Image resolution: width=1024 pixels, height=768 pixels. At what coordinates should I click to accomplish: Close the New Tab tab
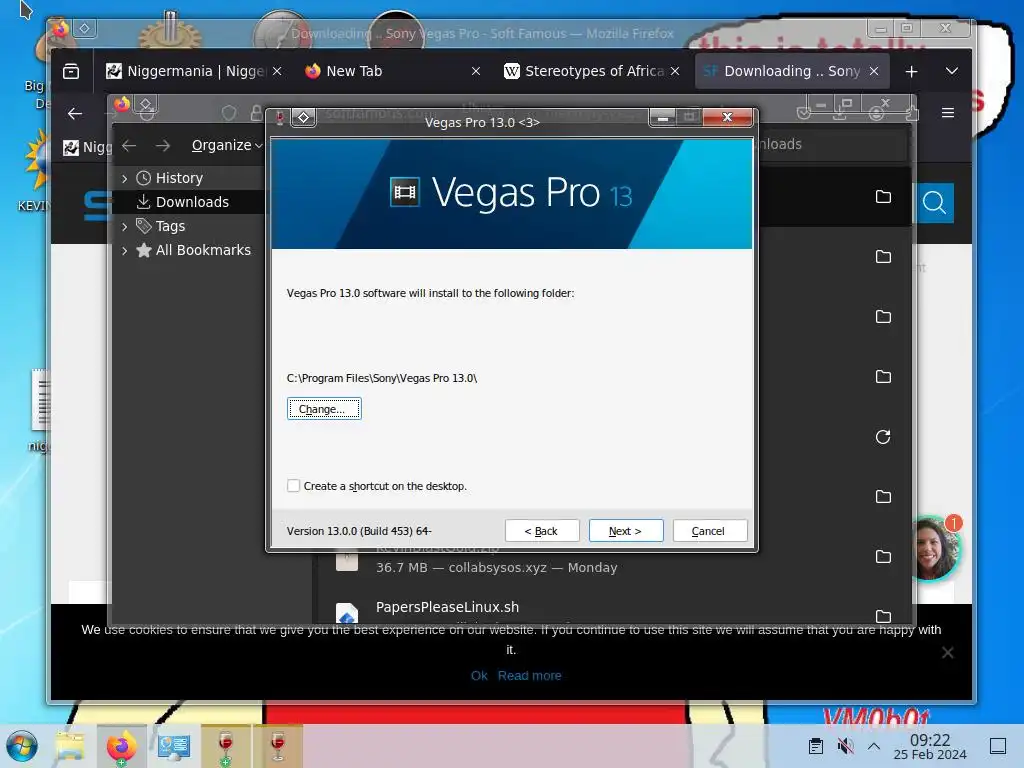pyautogui.click(x=476, y=71)
